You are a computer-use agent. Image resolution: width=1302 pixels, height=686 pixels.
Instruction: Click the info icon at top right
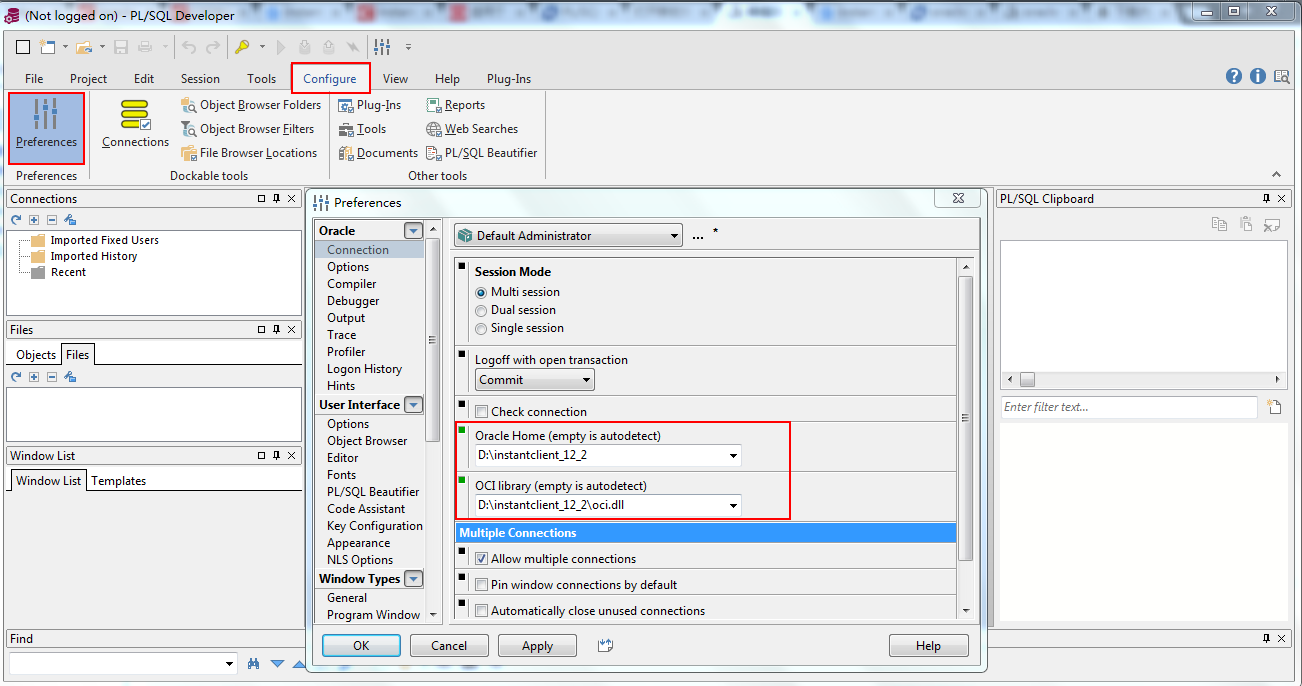coord(1258,77)
